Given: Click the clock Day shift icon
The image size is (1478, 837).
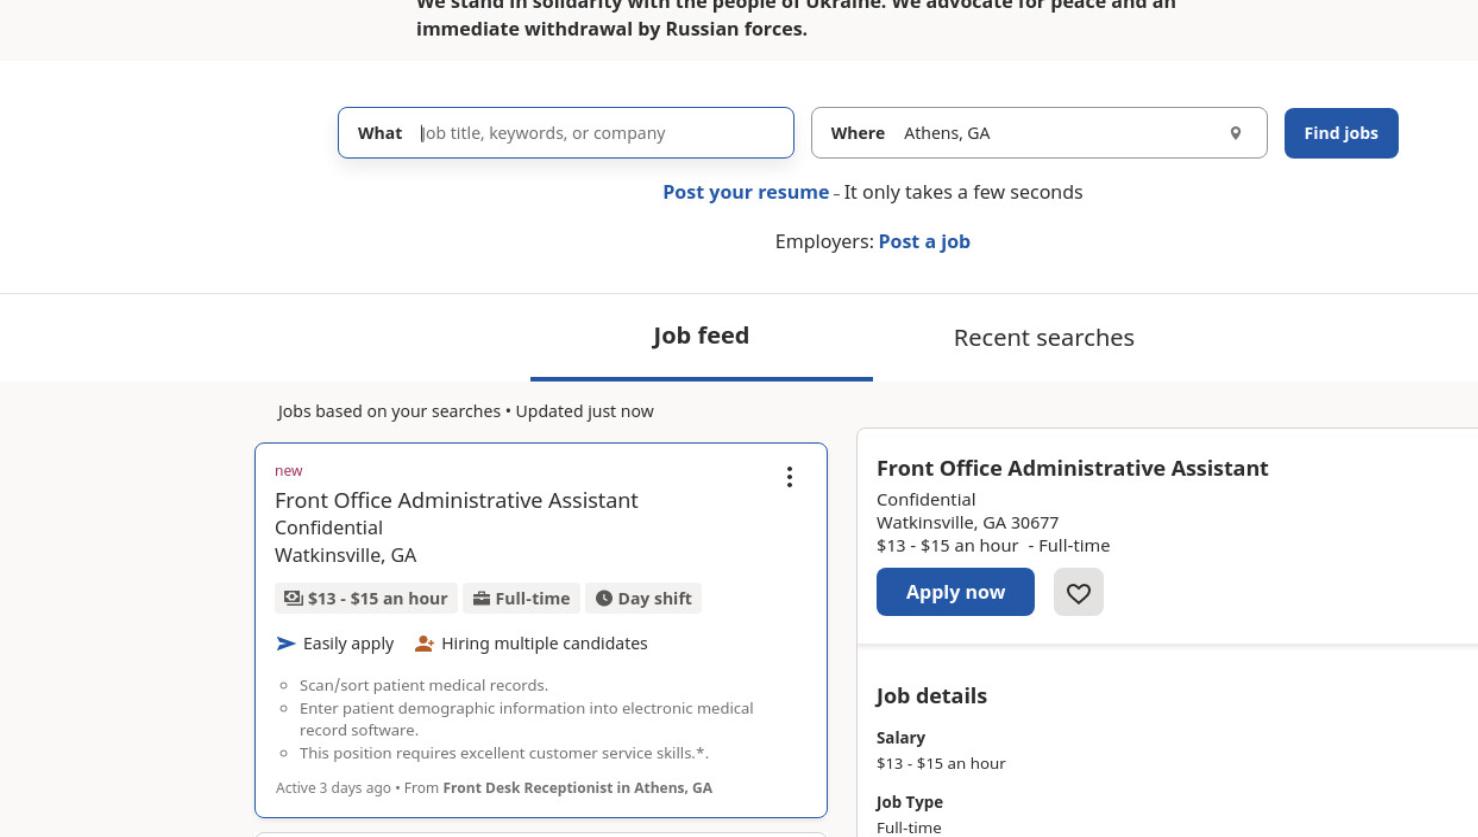Looking at the screenshot, I should pos(604,598).
